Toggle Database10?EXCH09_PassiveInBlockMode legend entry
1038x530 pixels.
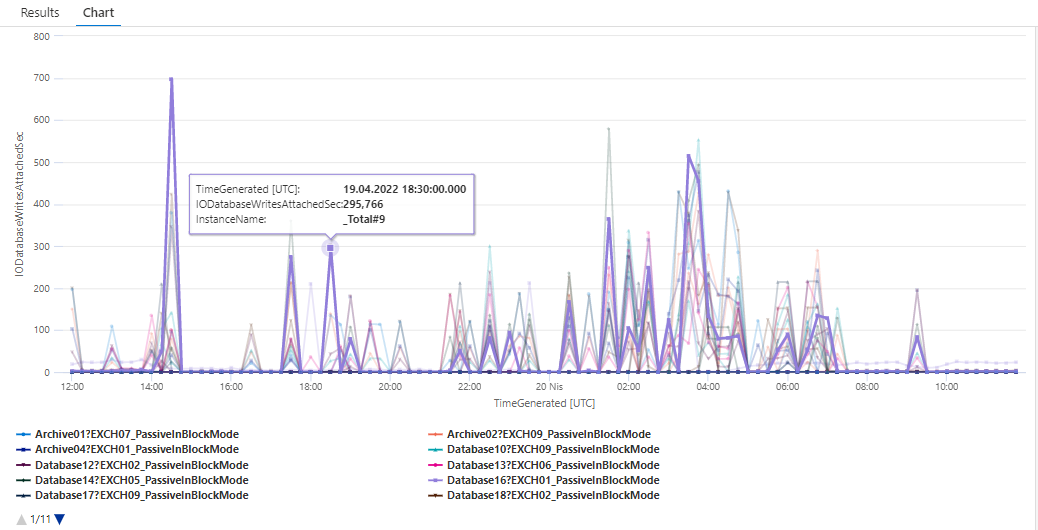pos(543,450)
